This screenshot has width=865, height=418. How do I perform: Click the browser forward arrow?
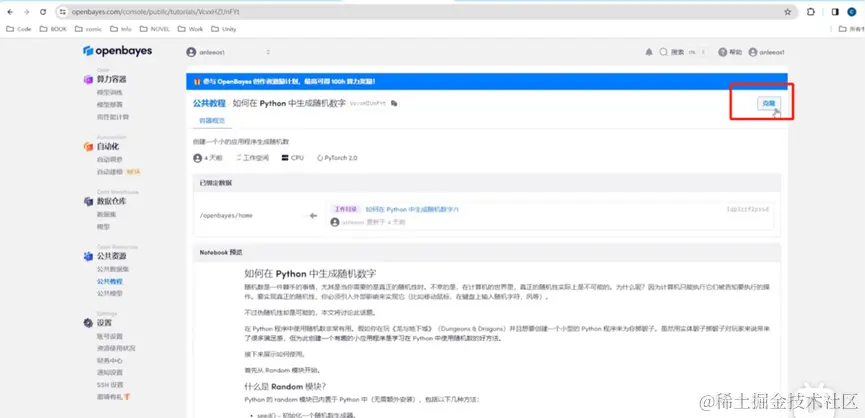click(x=26, y=12)
